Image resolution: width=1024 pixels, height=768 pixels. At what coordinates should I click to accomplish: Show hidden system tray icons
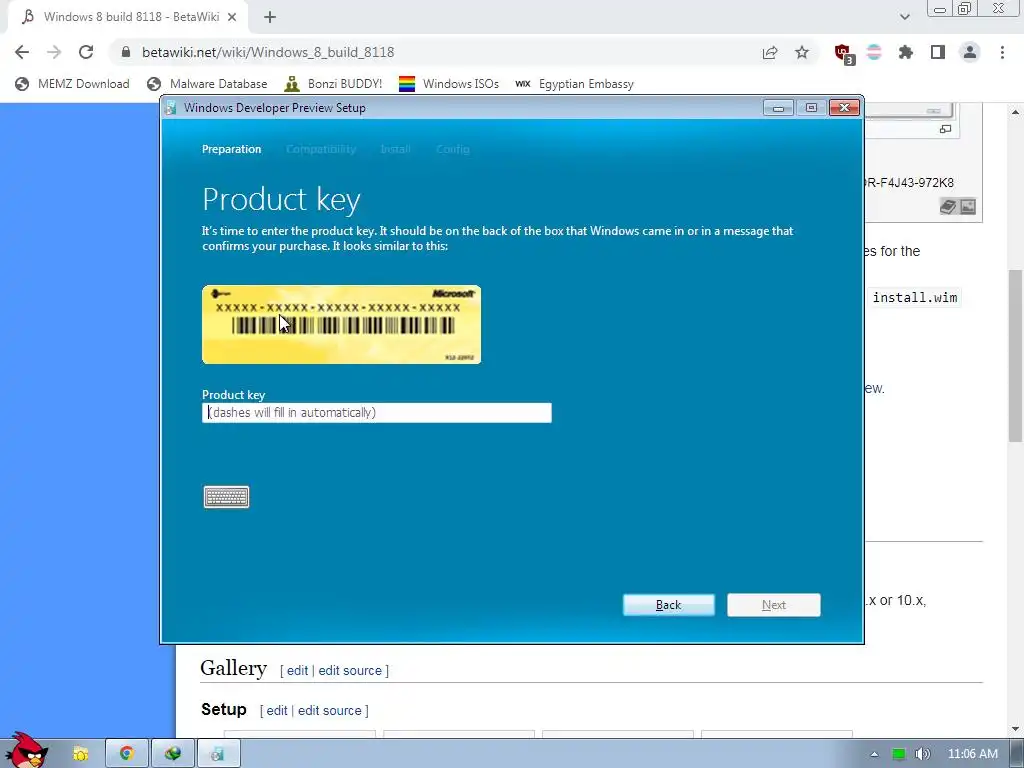(x=874, y=754)
